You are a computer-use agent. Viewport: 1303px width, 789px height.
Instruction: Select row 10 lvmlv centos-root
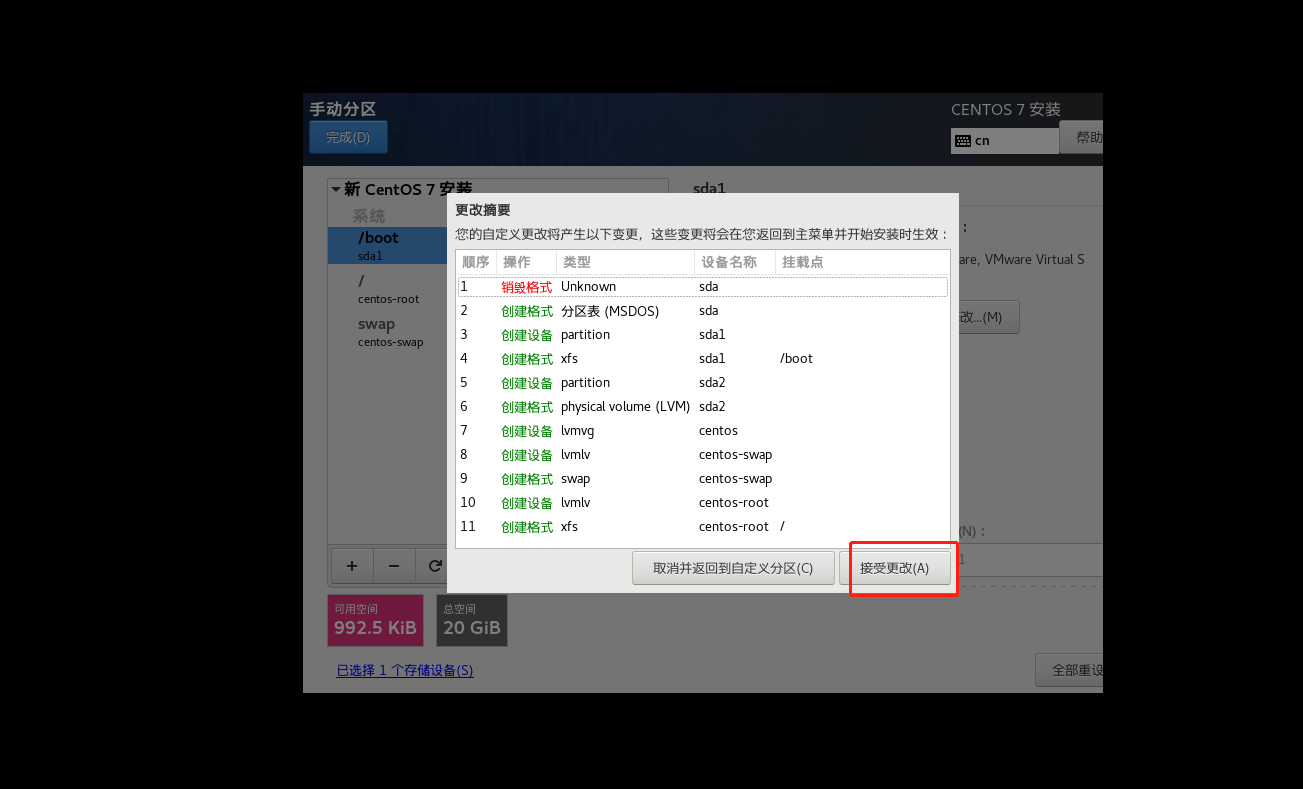coord(702,503)
